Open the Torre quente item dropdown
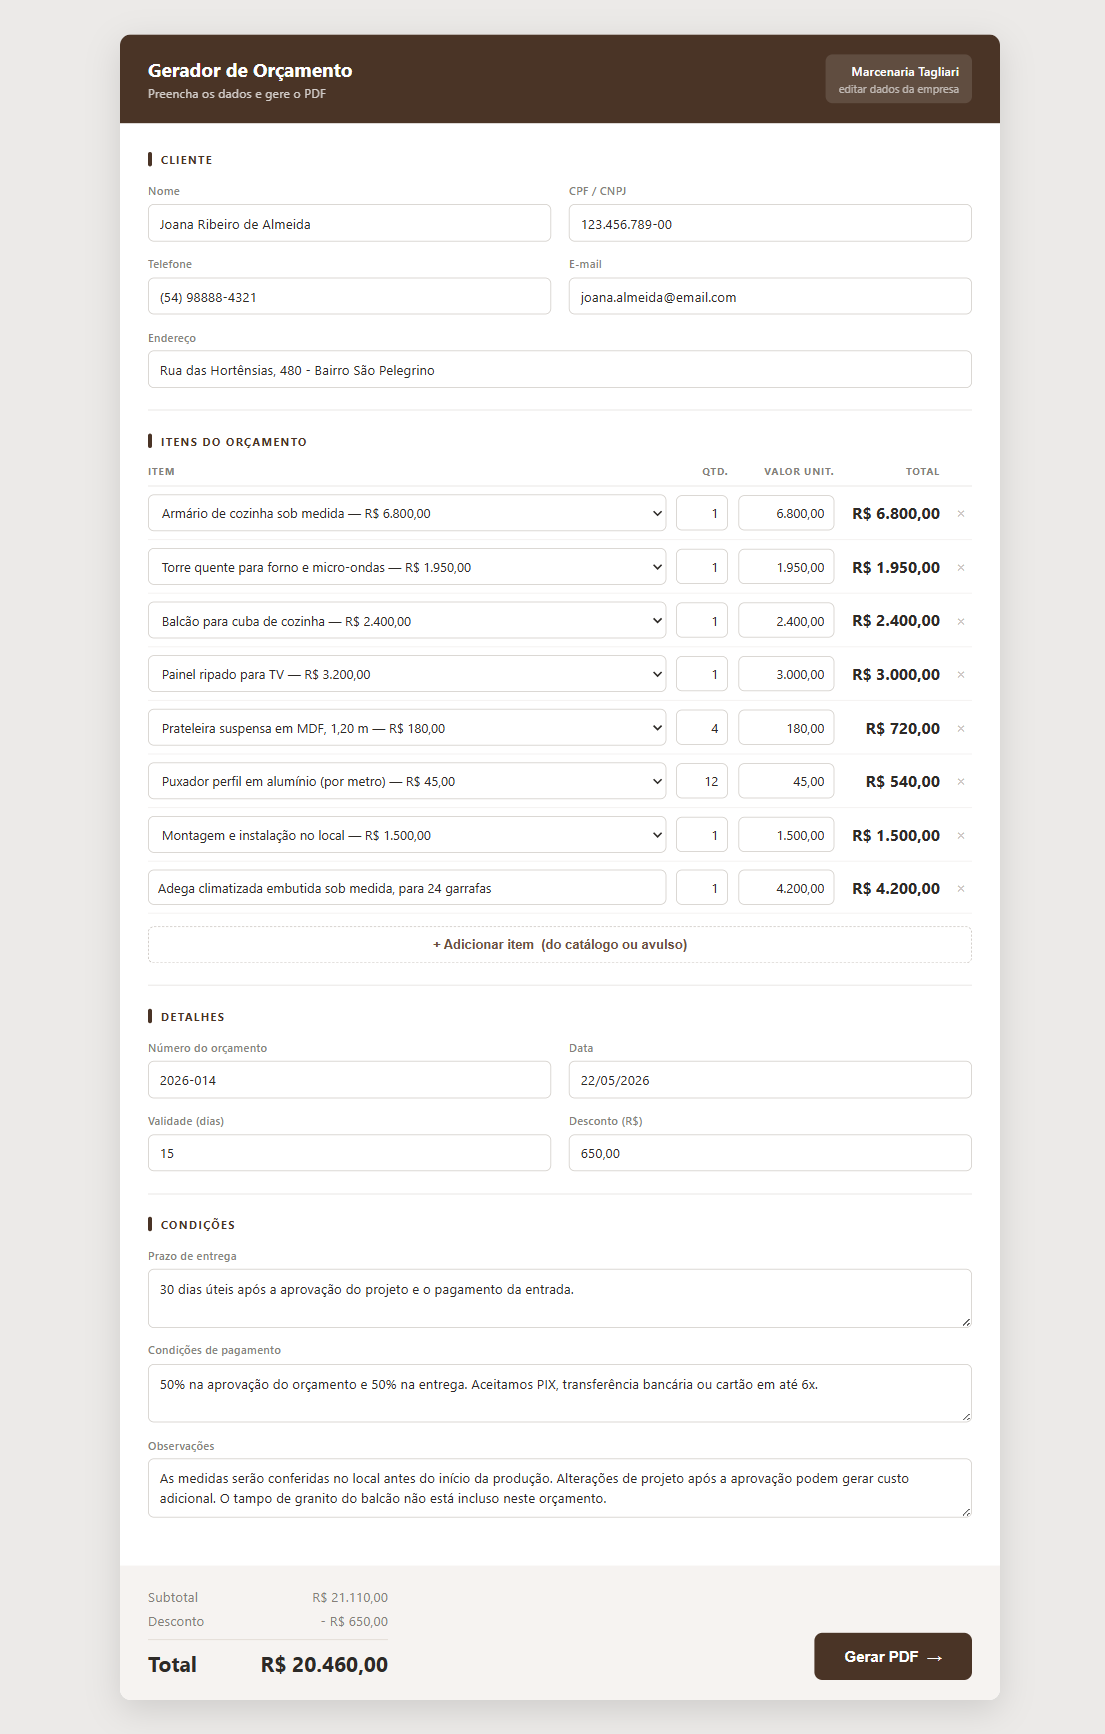The height and width of the screenshot is (1734, 1105). coord(407,567)
